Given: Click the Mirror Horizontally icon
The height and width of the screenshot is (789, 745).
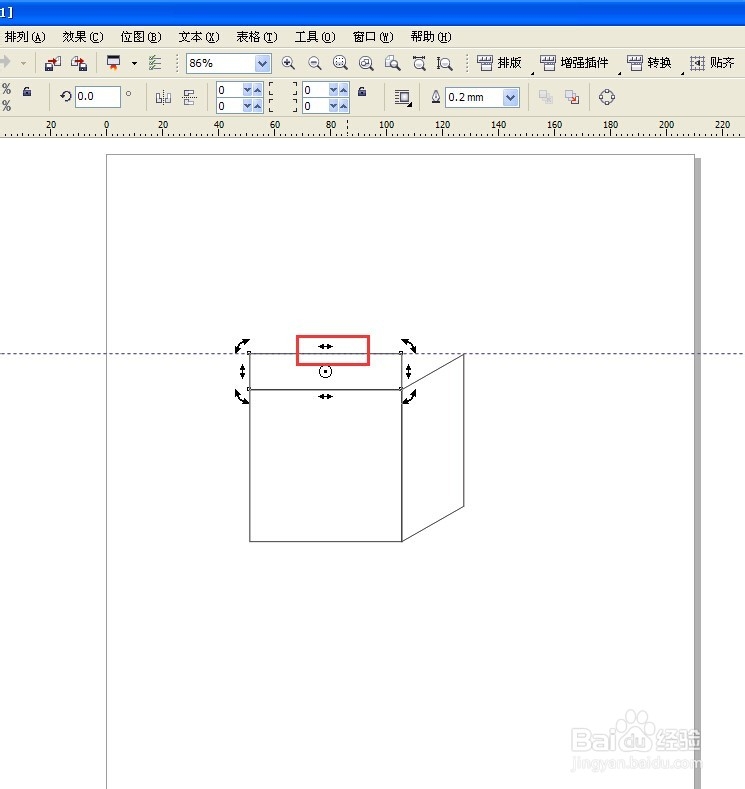Looking at the screenshot, I should 163,97.
